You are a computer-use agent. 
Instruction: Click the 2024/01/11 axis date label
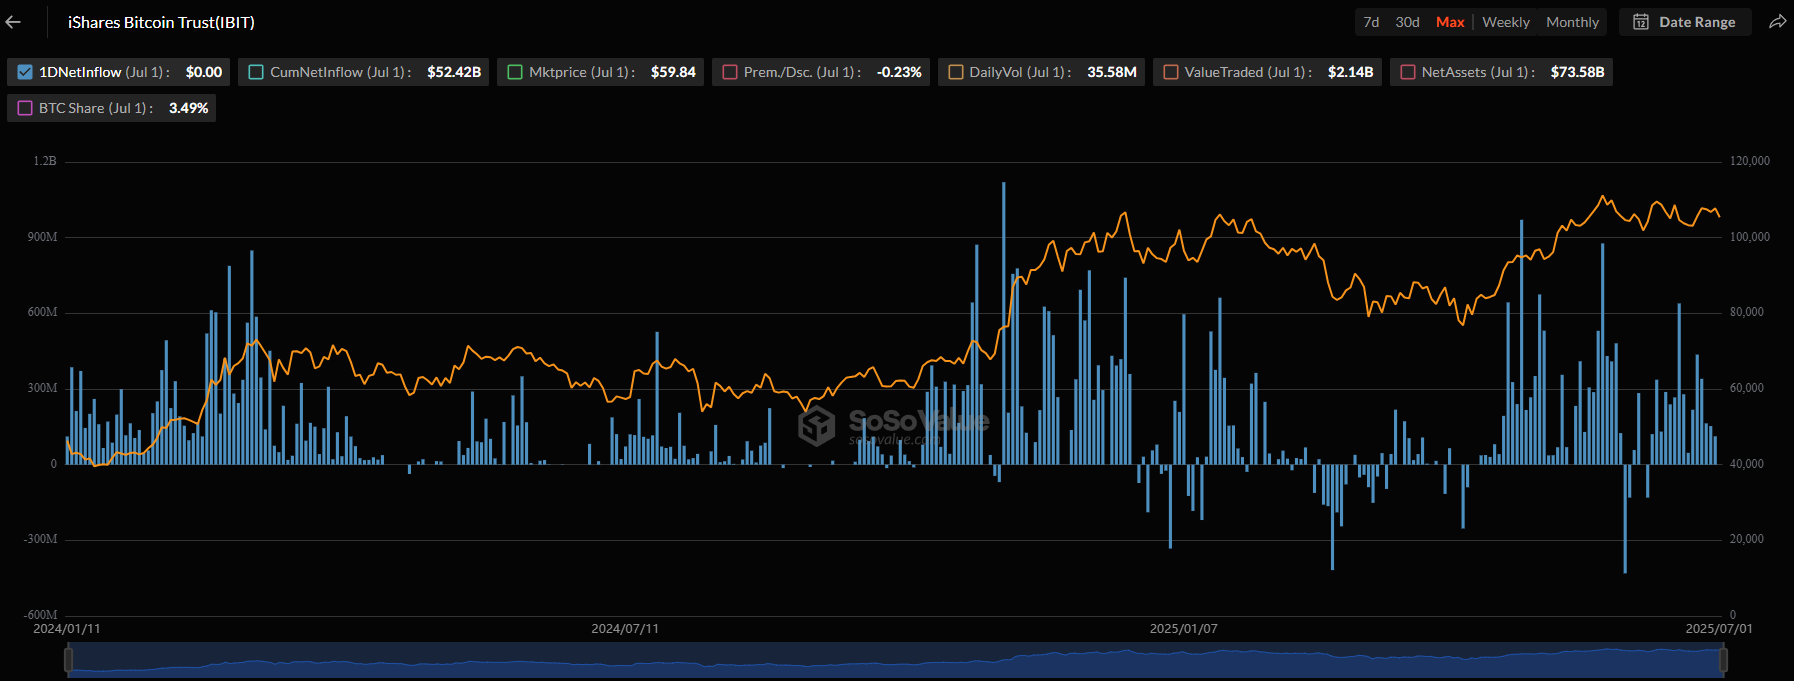(x=67, y=629)
